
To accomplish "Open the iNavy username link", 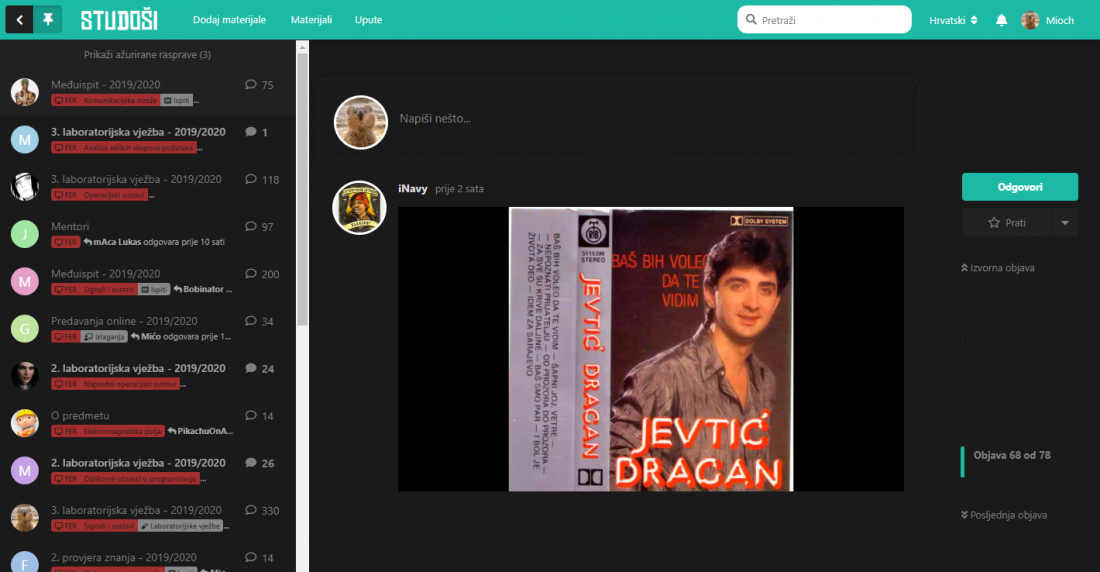I will point(412,188).
